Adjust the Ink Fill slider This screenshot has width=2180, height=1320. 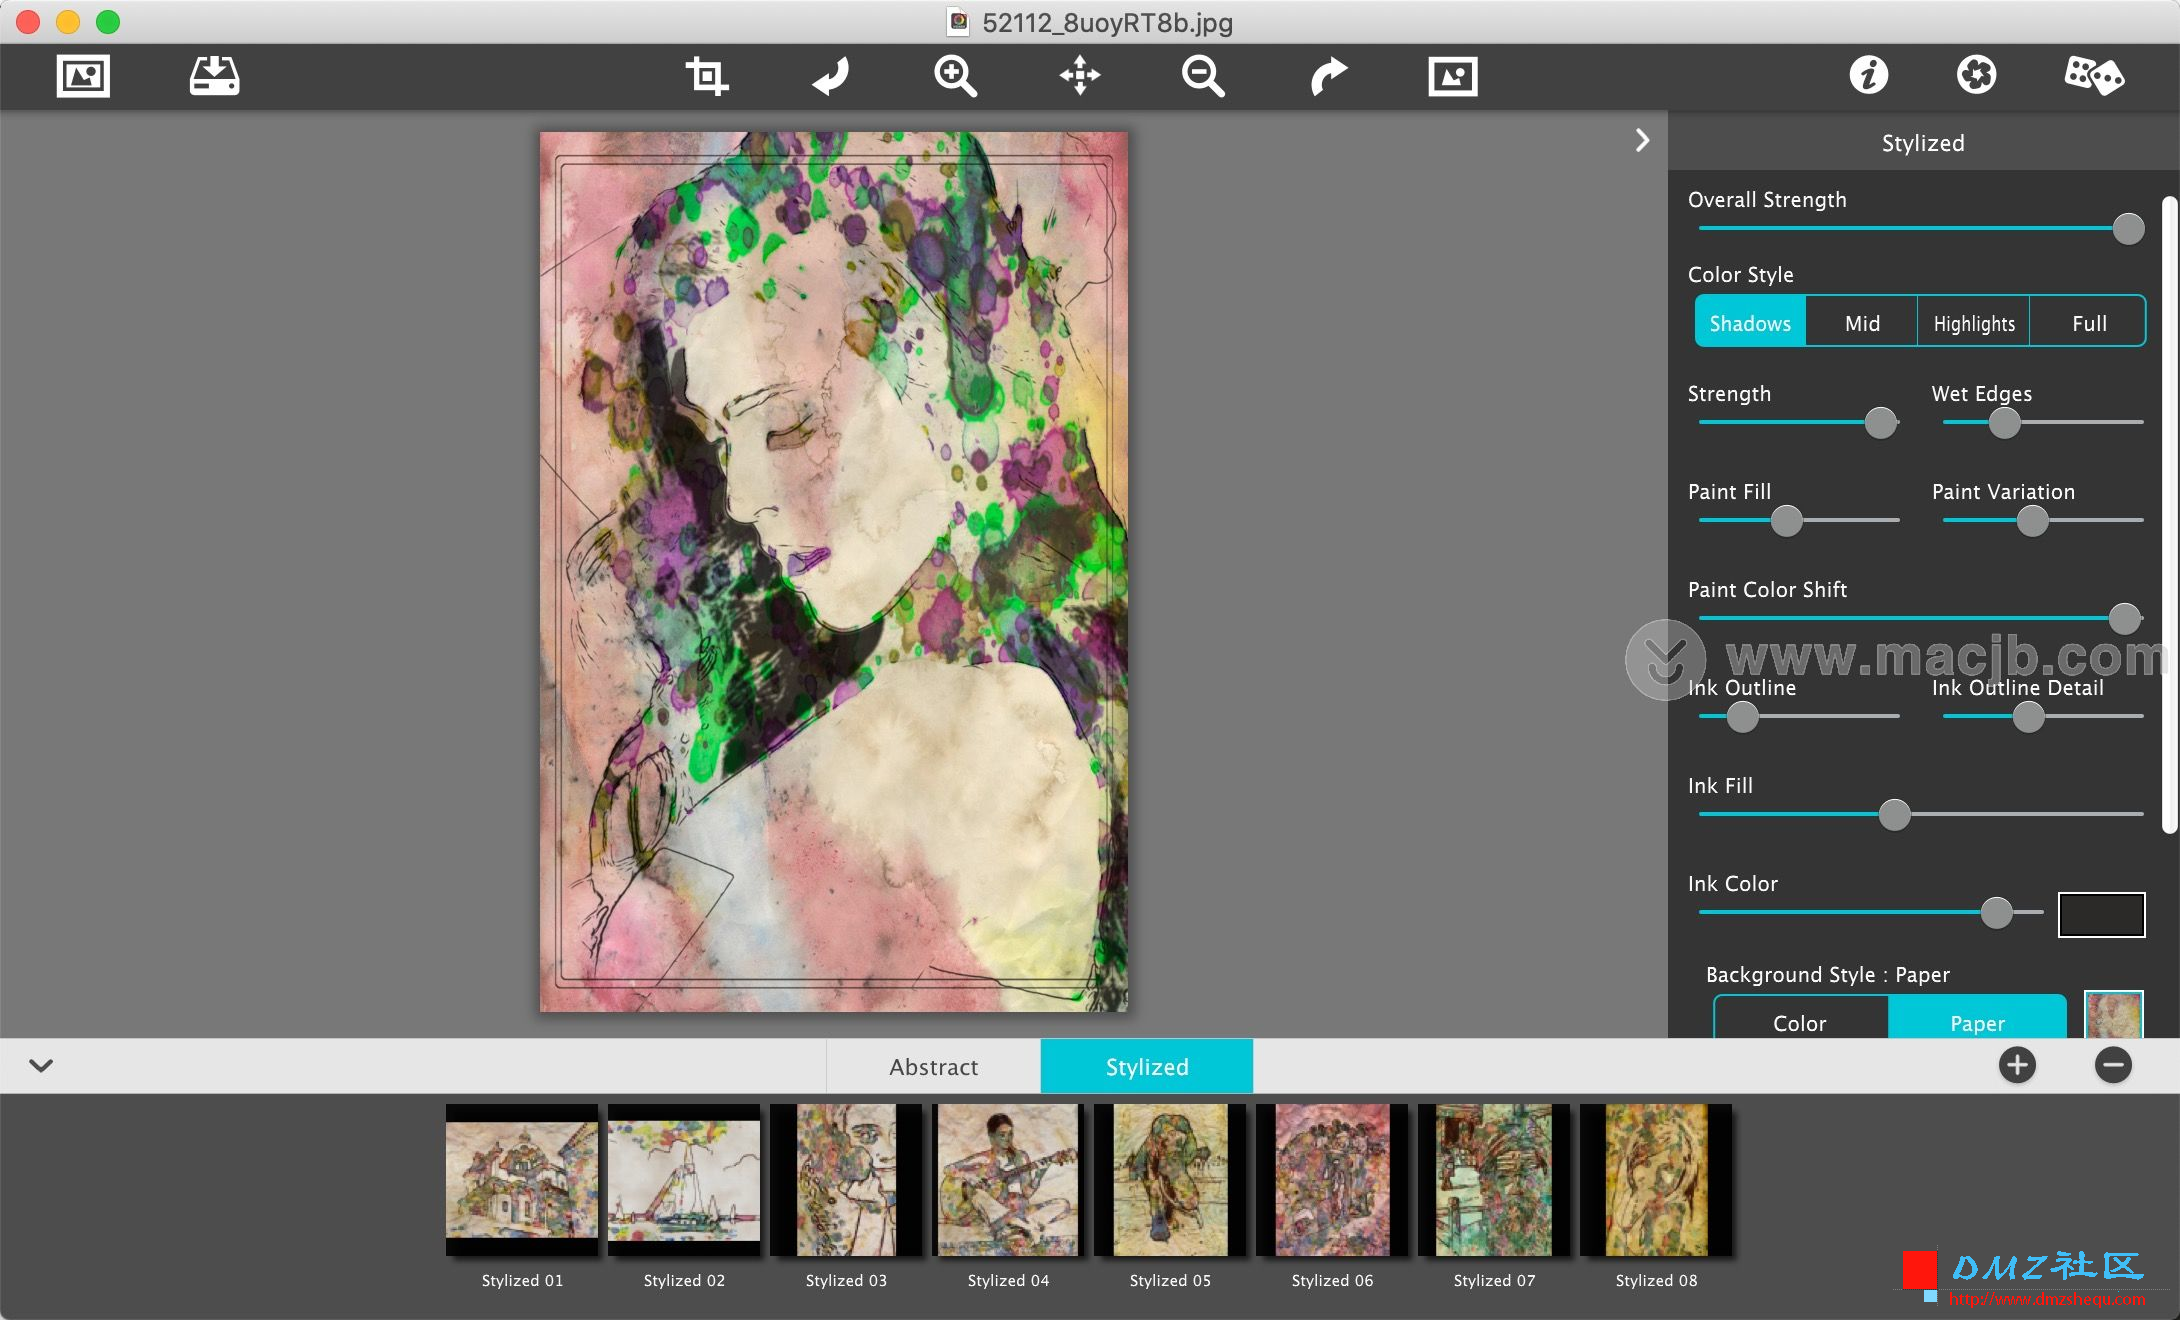pyautogui.click(x=1894, y=814)
